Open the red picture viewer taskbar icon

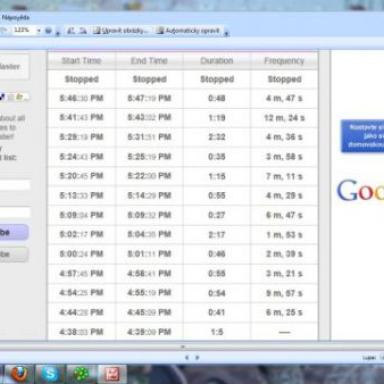[112, 374]
